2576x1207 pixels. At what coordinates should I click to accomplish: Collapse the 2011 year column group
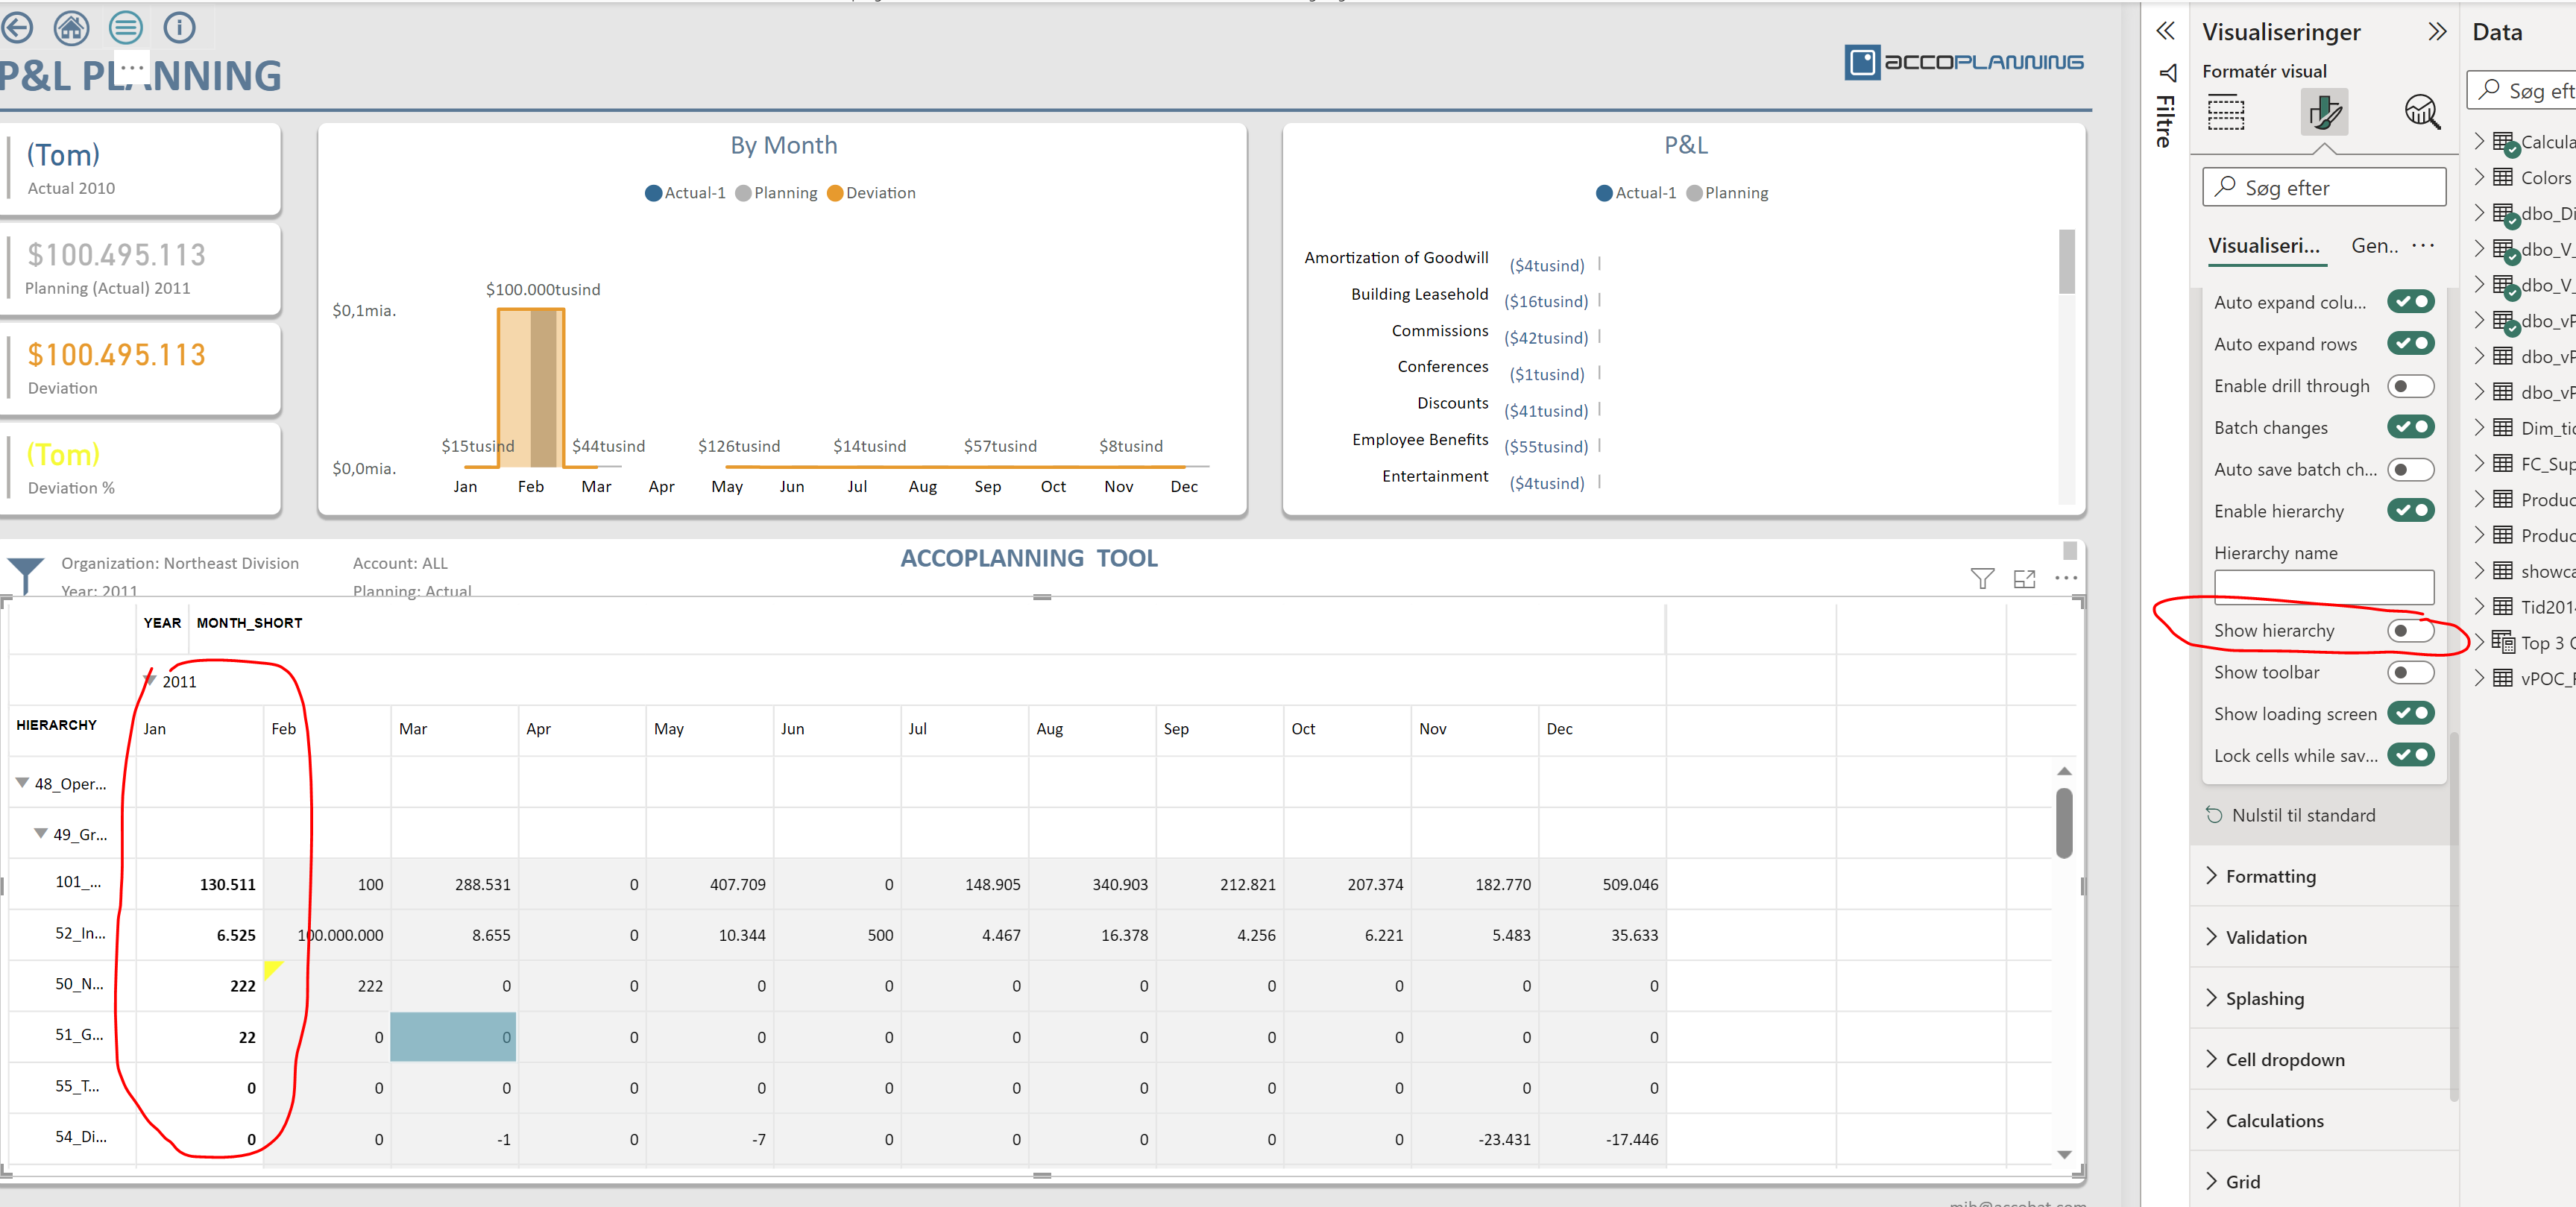[x=150, y=681]
